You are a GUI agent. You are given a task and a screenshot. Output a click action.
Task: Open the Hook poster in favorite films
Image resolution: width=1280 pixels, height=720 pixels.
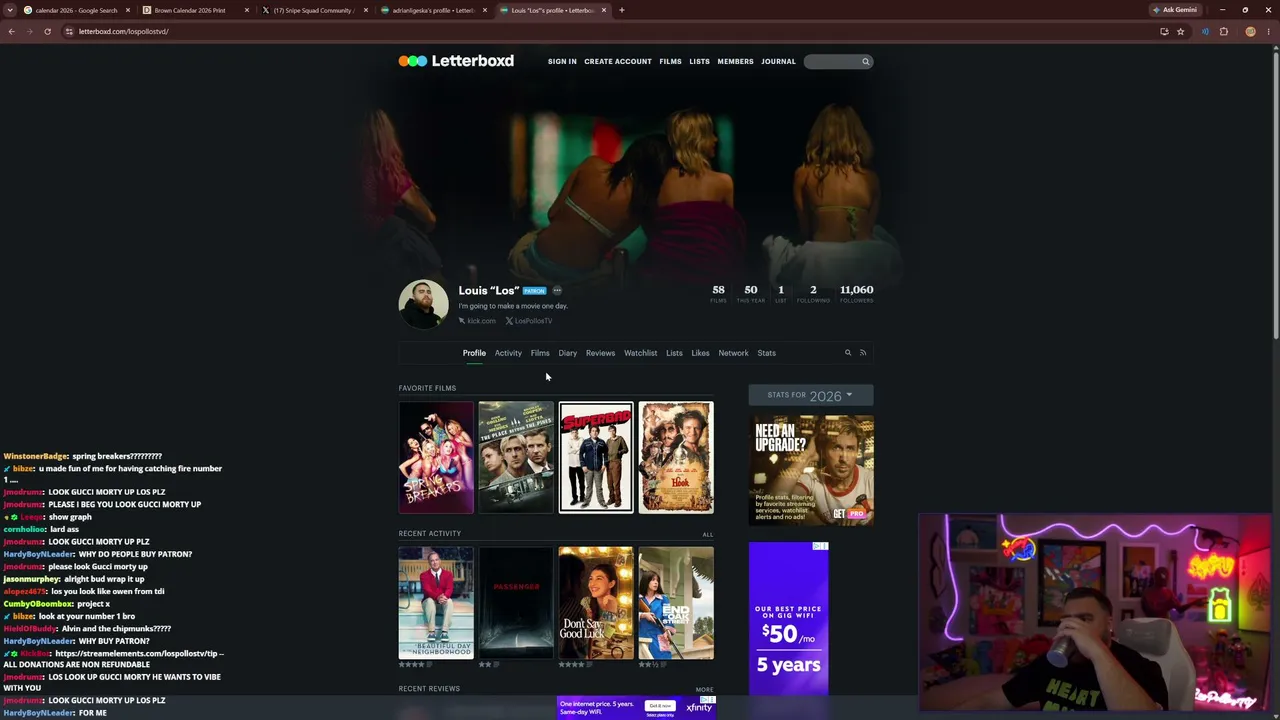click(676, 457)
